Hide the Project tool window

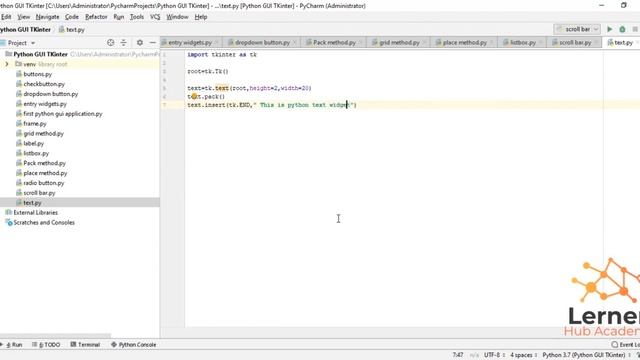(152, 42)
